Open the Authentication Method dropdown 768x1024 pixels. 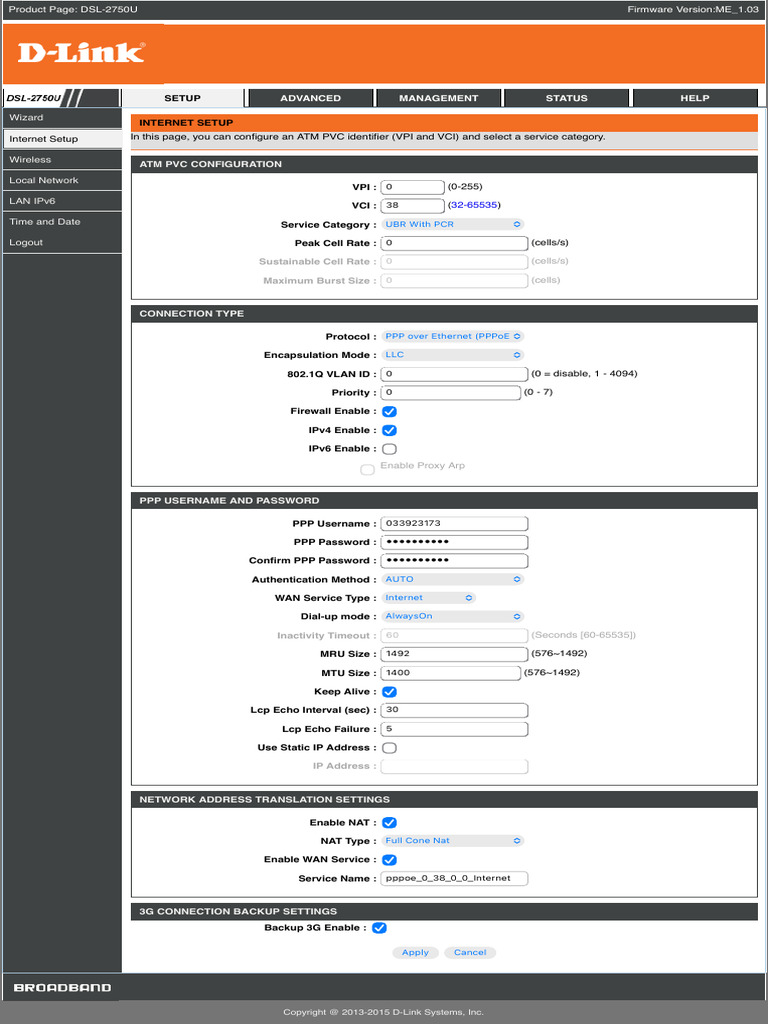[x=453, y=579]
